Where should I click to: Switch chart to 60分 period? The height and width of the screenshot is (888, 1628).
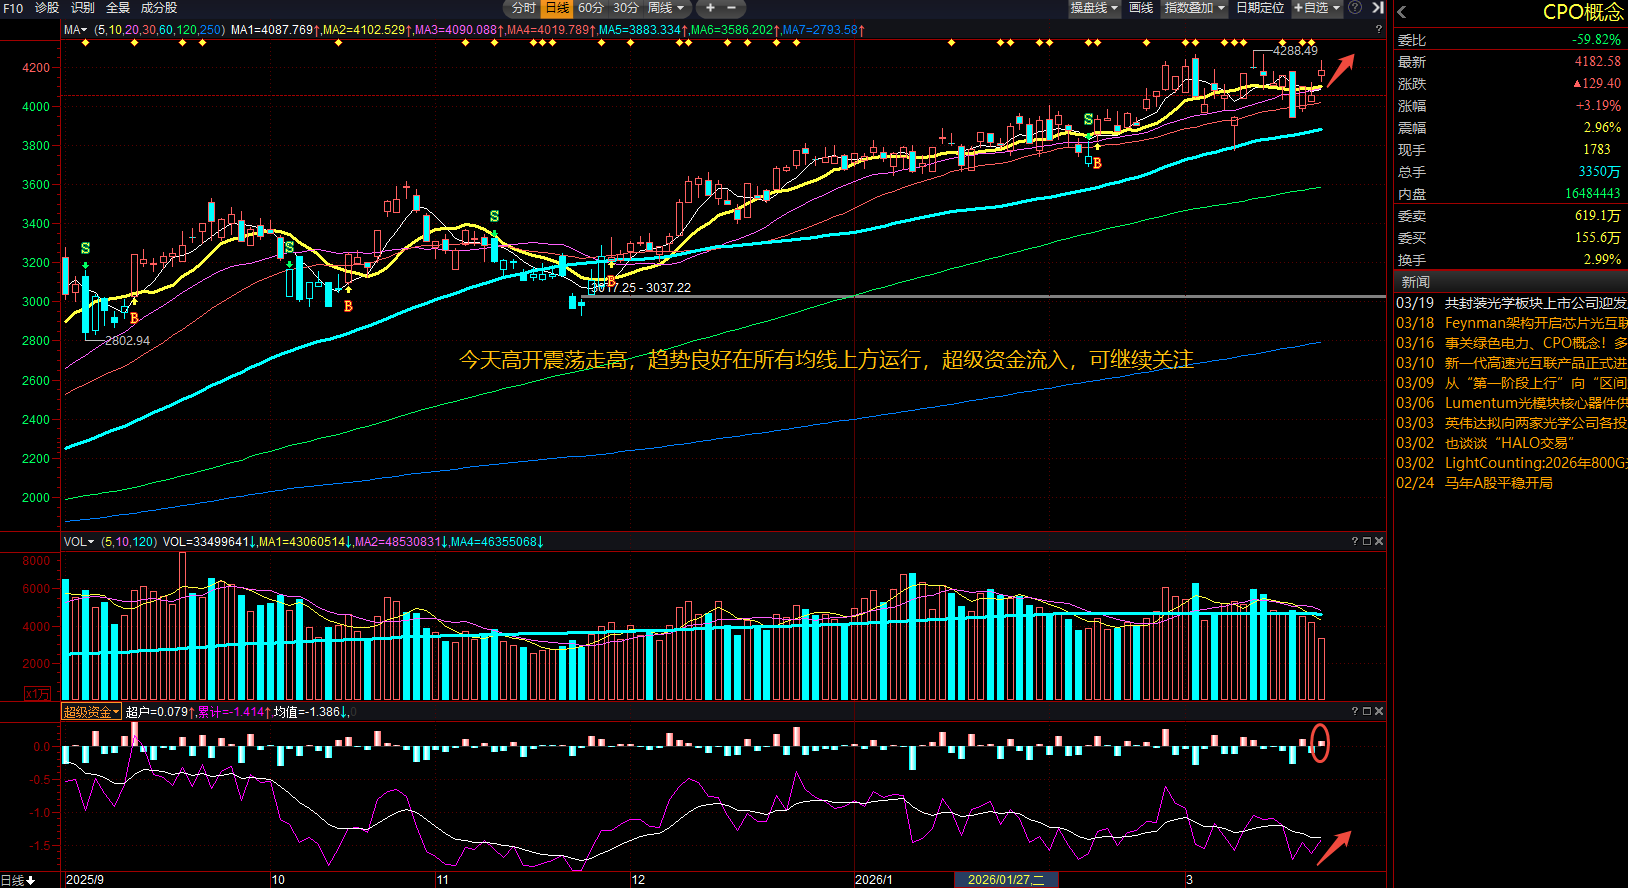point(591,8)
